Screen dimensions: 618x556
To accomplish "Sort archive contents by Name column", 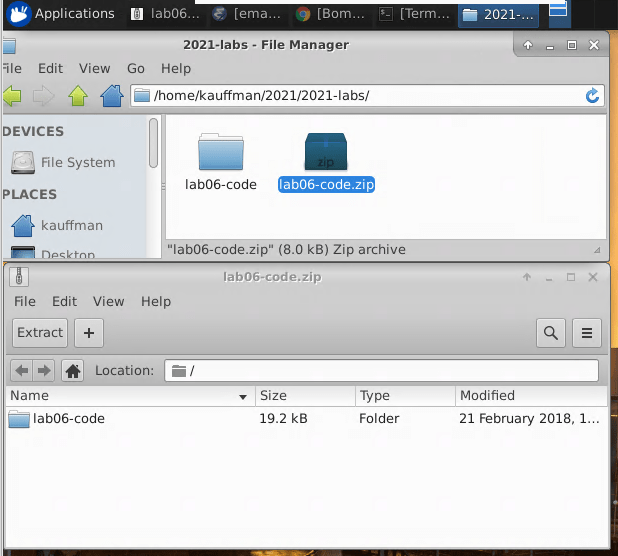I will [130, 396].
